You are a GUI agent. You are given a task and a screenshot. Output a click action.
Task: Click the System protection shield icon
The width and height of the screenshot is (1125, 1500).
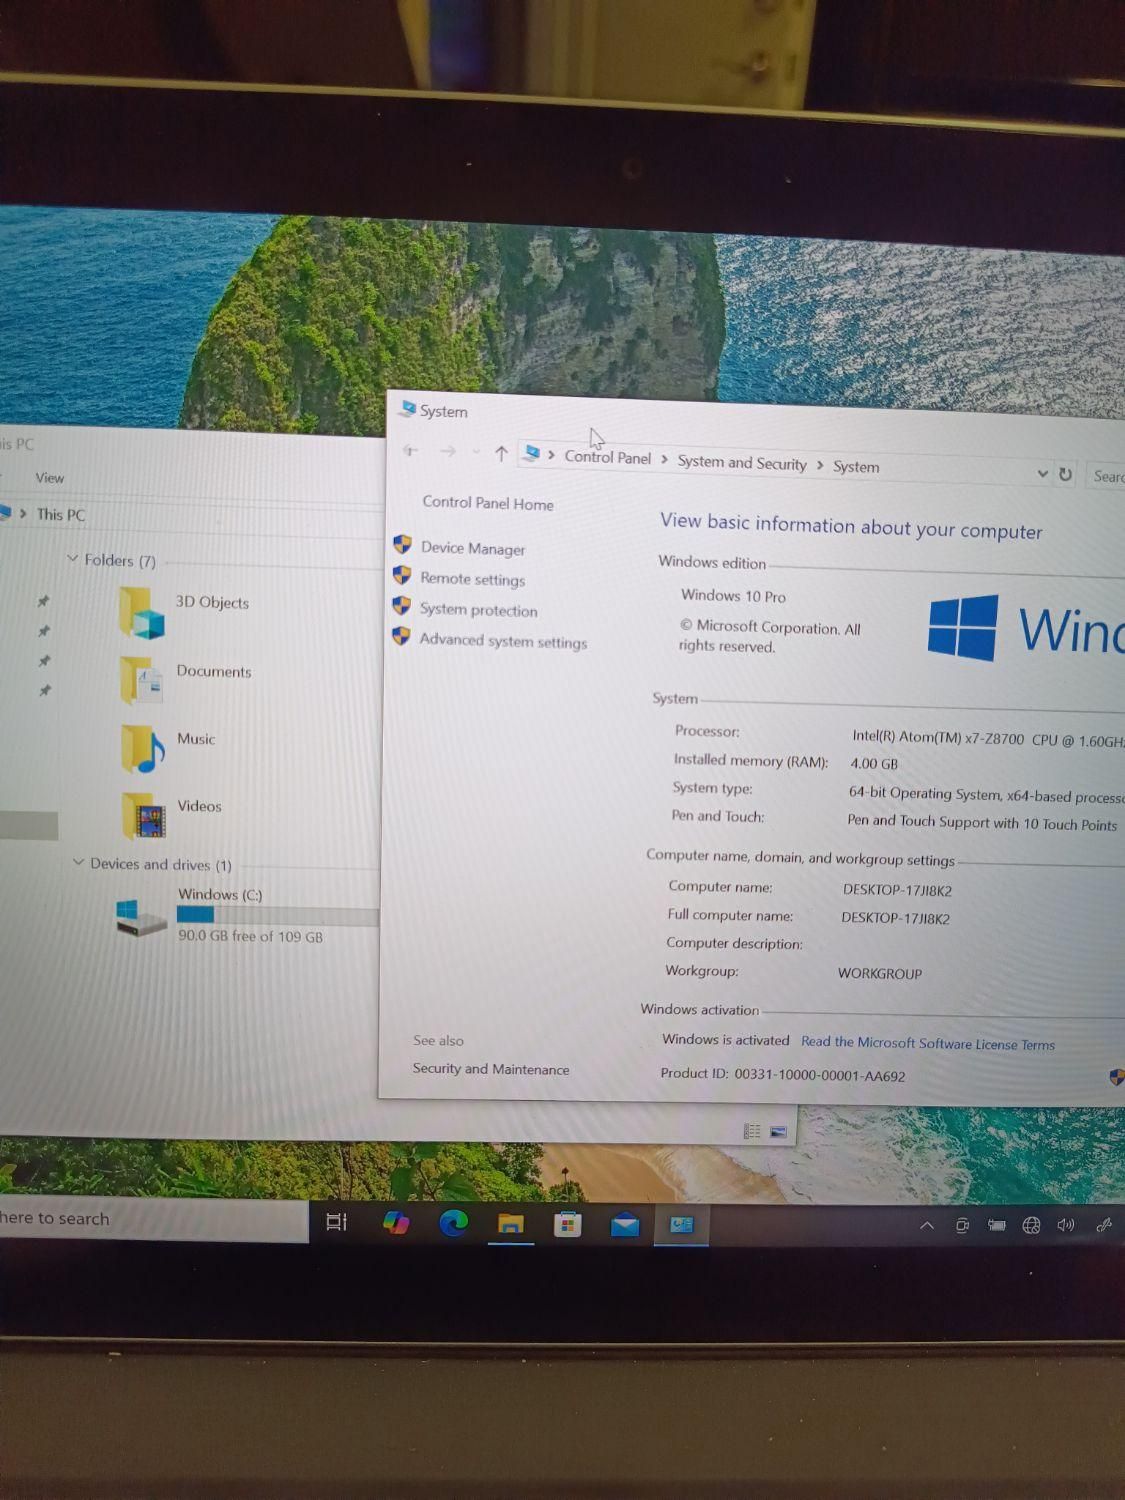401,606
